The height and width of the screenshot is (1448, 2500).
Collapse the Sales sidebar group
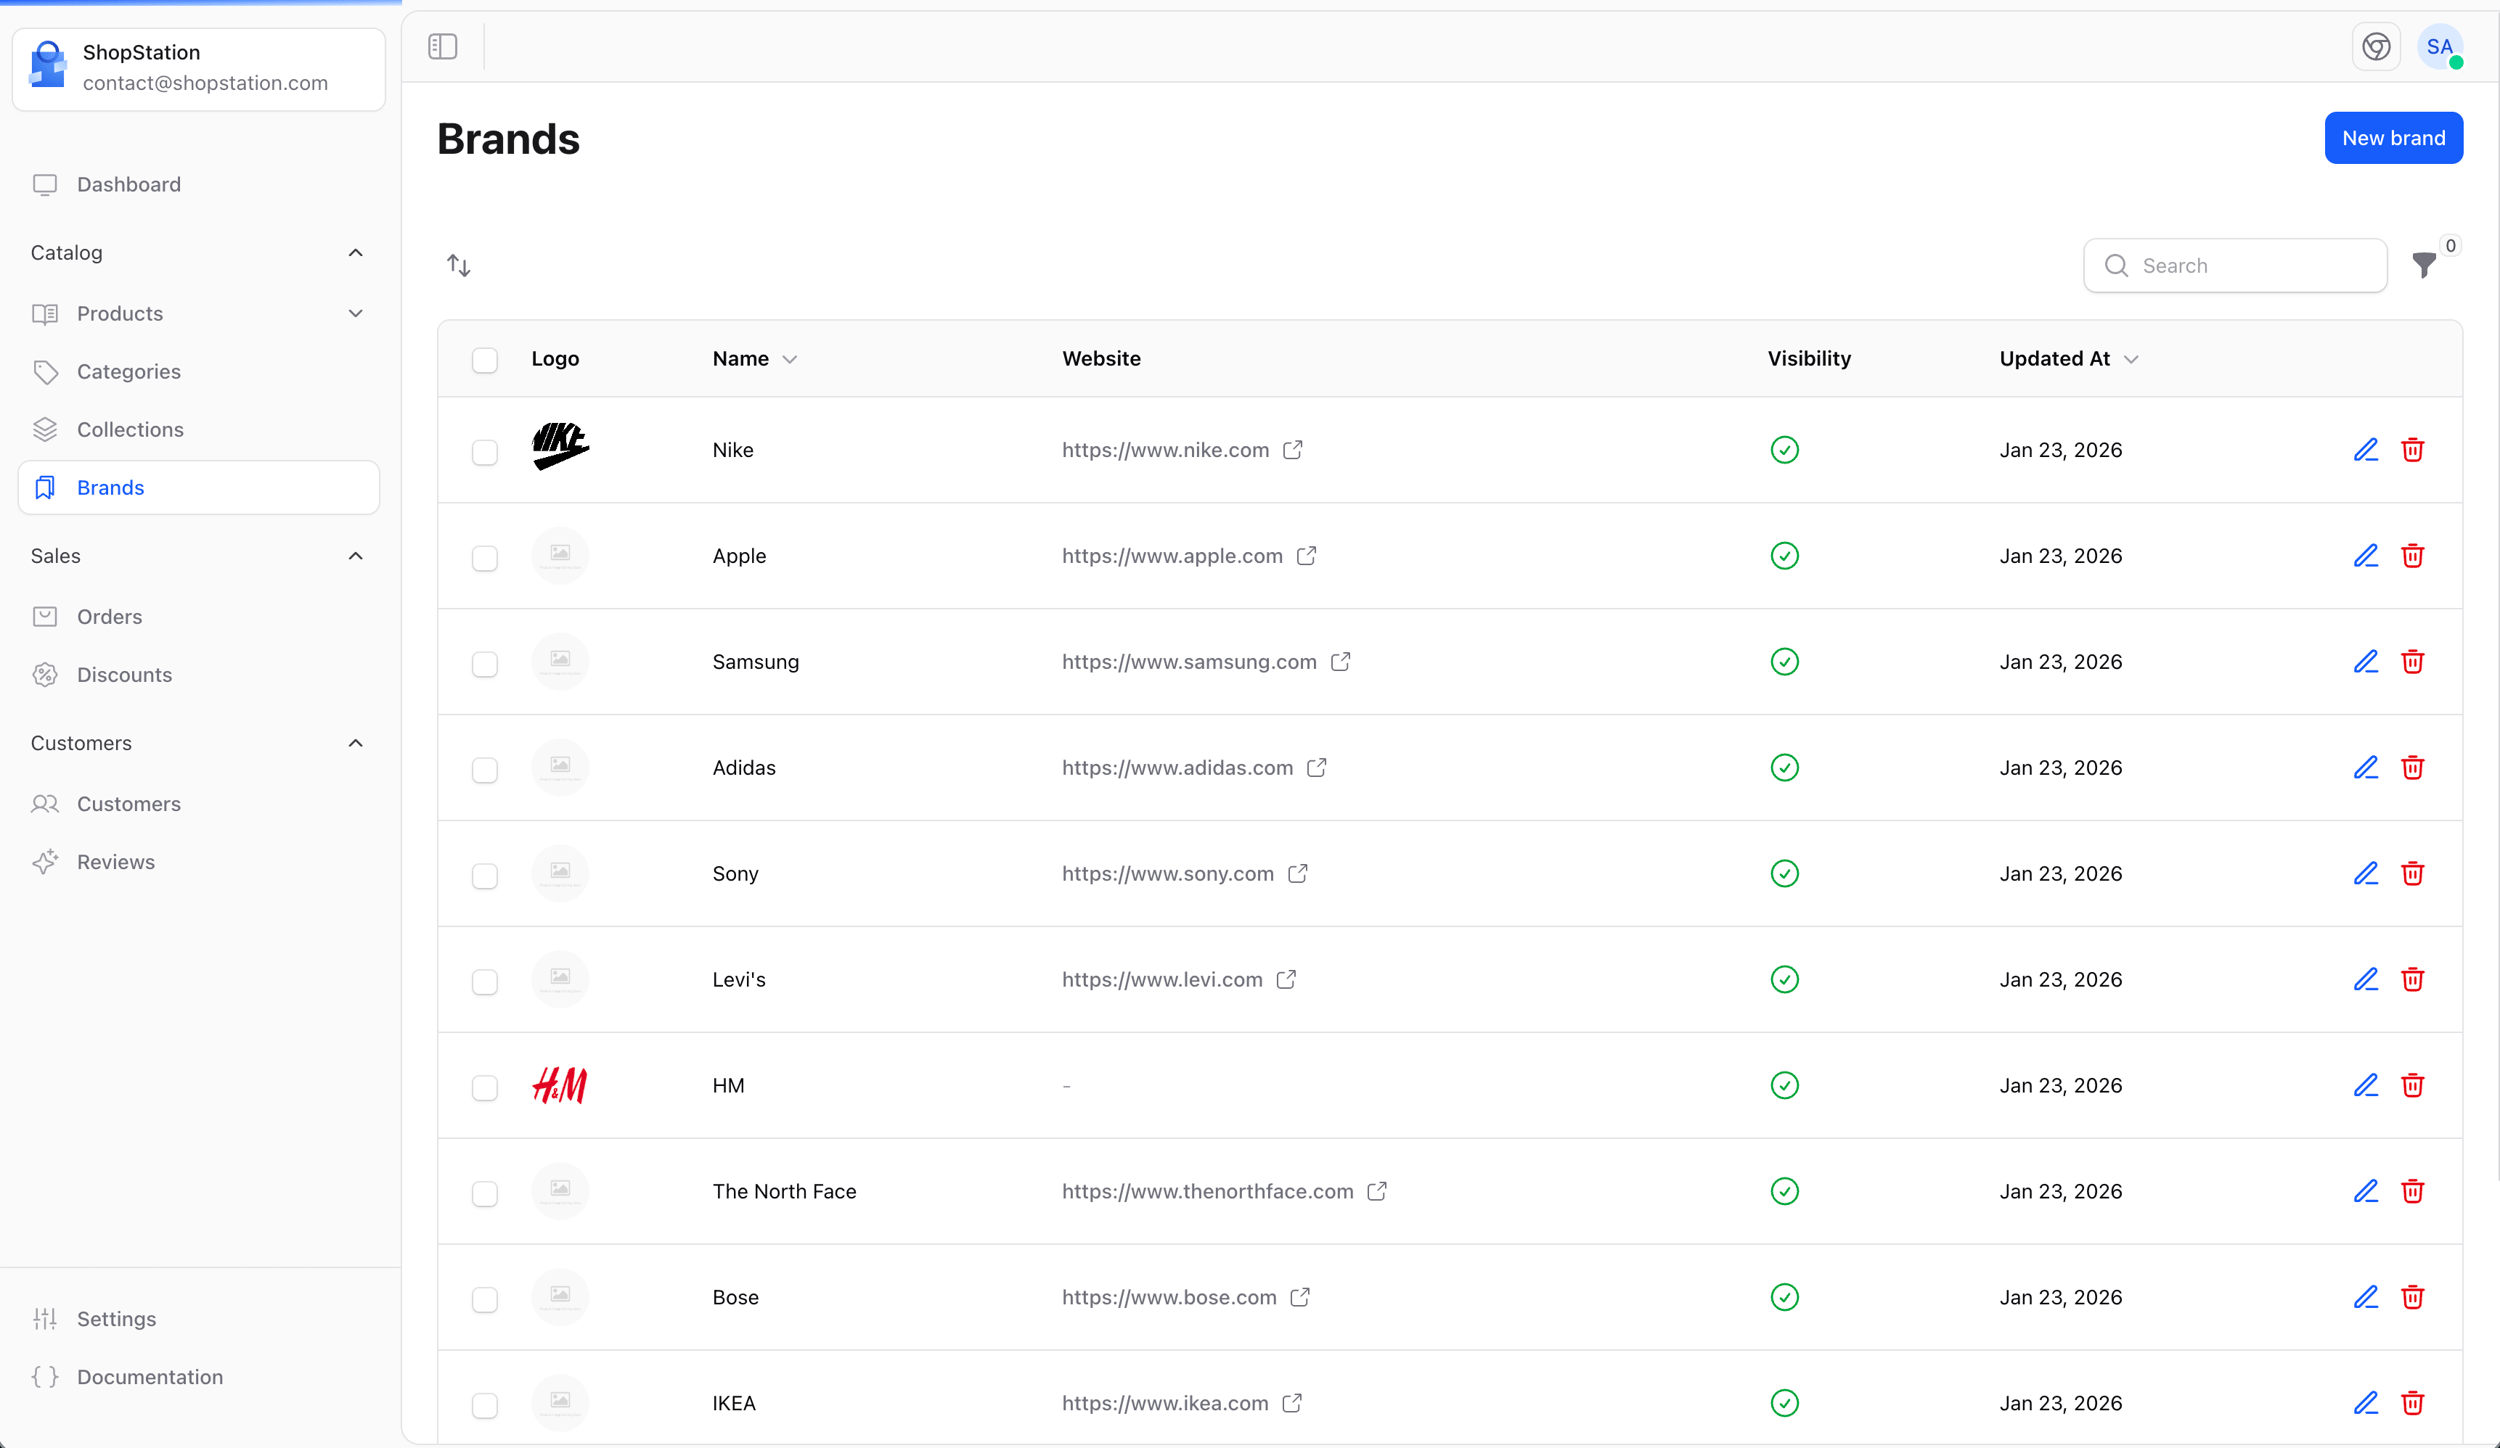tap(355, 556)
